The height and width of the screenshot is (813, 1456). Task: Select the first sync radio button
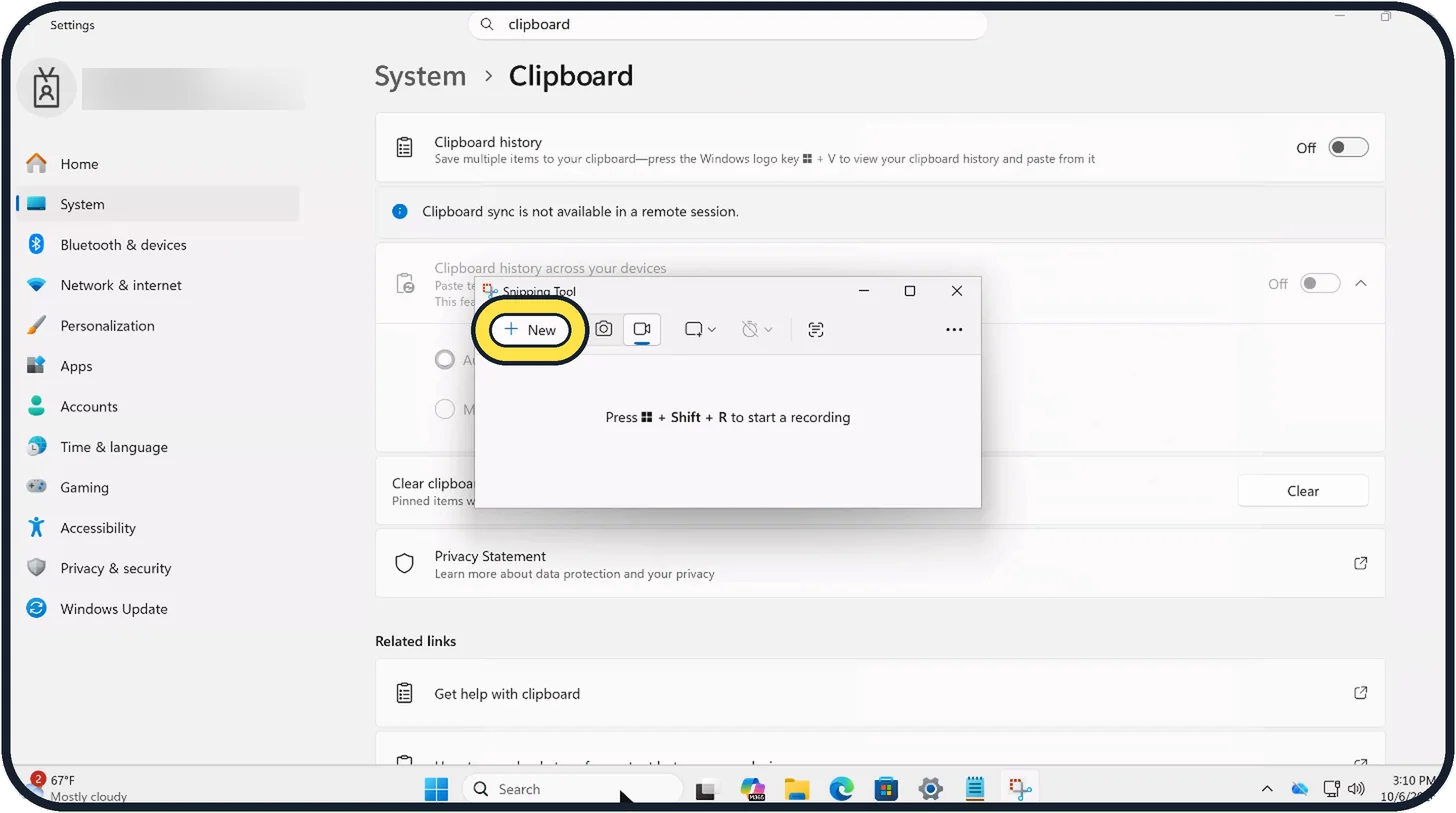(445, 359)
